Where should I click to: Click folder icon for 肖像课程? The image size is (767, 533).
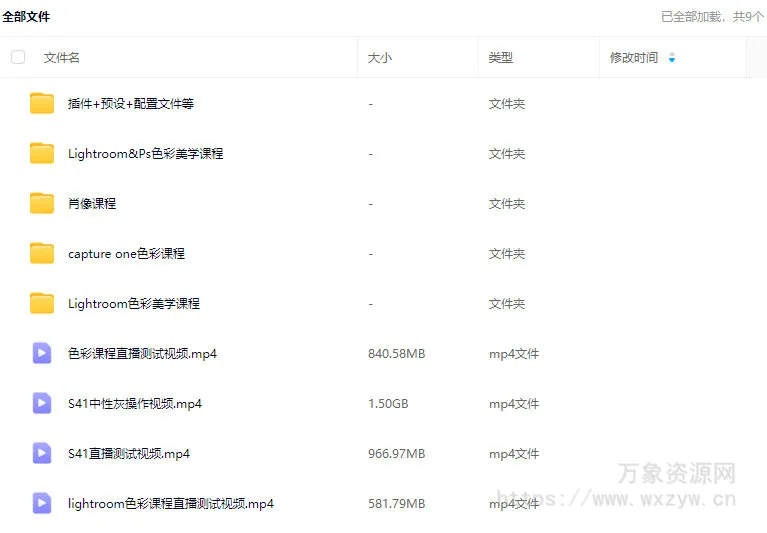pyautogui.click(x=42, y=203)
